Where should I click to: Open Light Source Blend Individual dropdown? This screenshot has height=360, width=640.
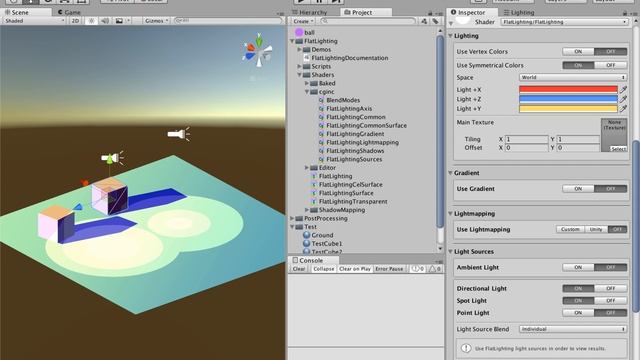point(573,329)
